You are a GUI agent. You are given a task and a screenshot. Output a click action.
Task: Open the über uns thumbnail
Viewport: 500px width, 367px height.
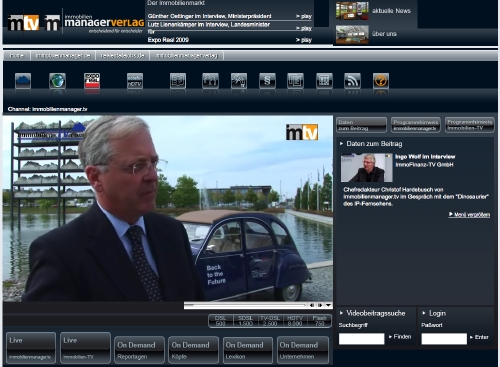tap(352, 34)
